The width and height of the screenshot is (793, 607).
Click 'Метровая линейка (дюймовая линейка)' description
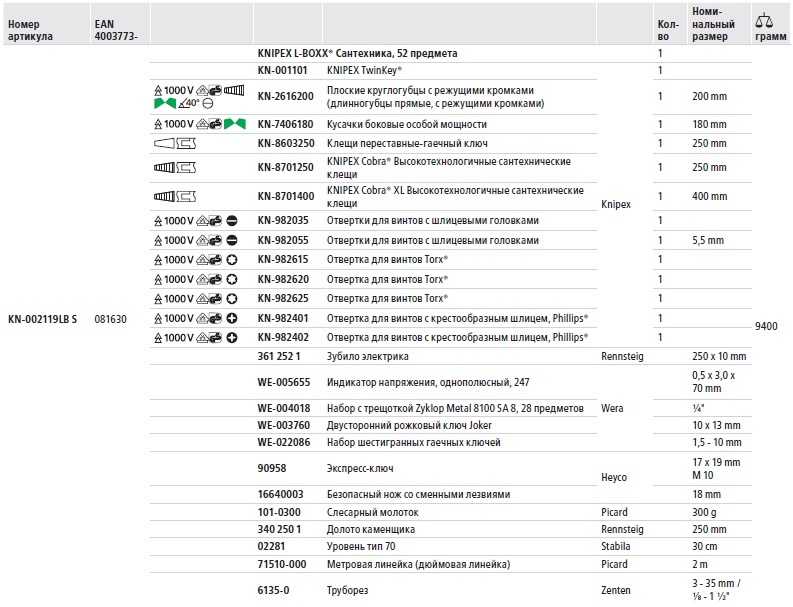click(418, 564)
